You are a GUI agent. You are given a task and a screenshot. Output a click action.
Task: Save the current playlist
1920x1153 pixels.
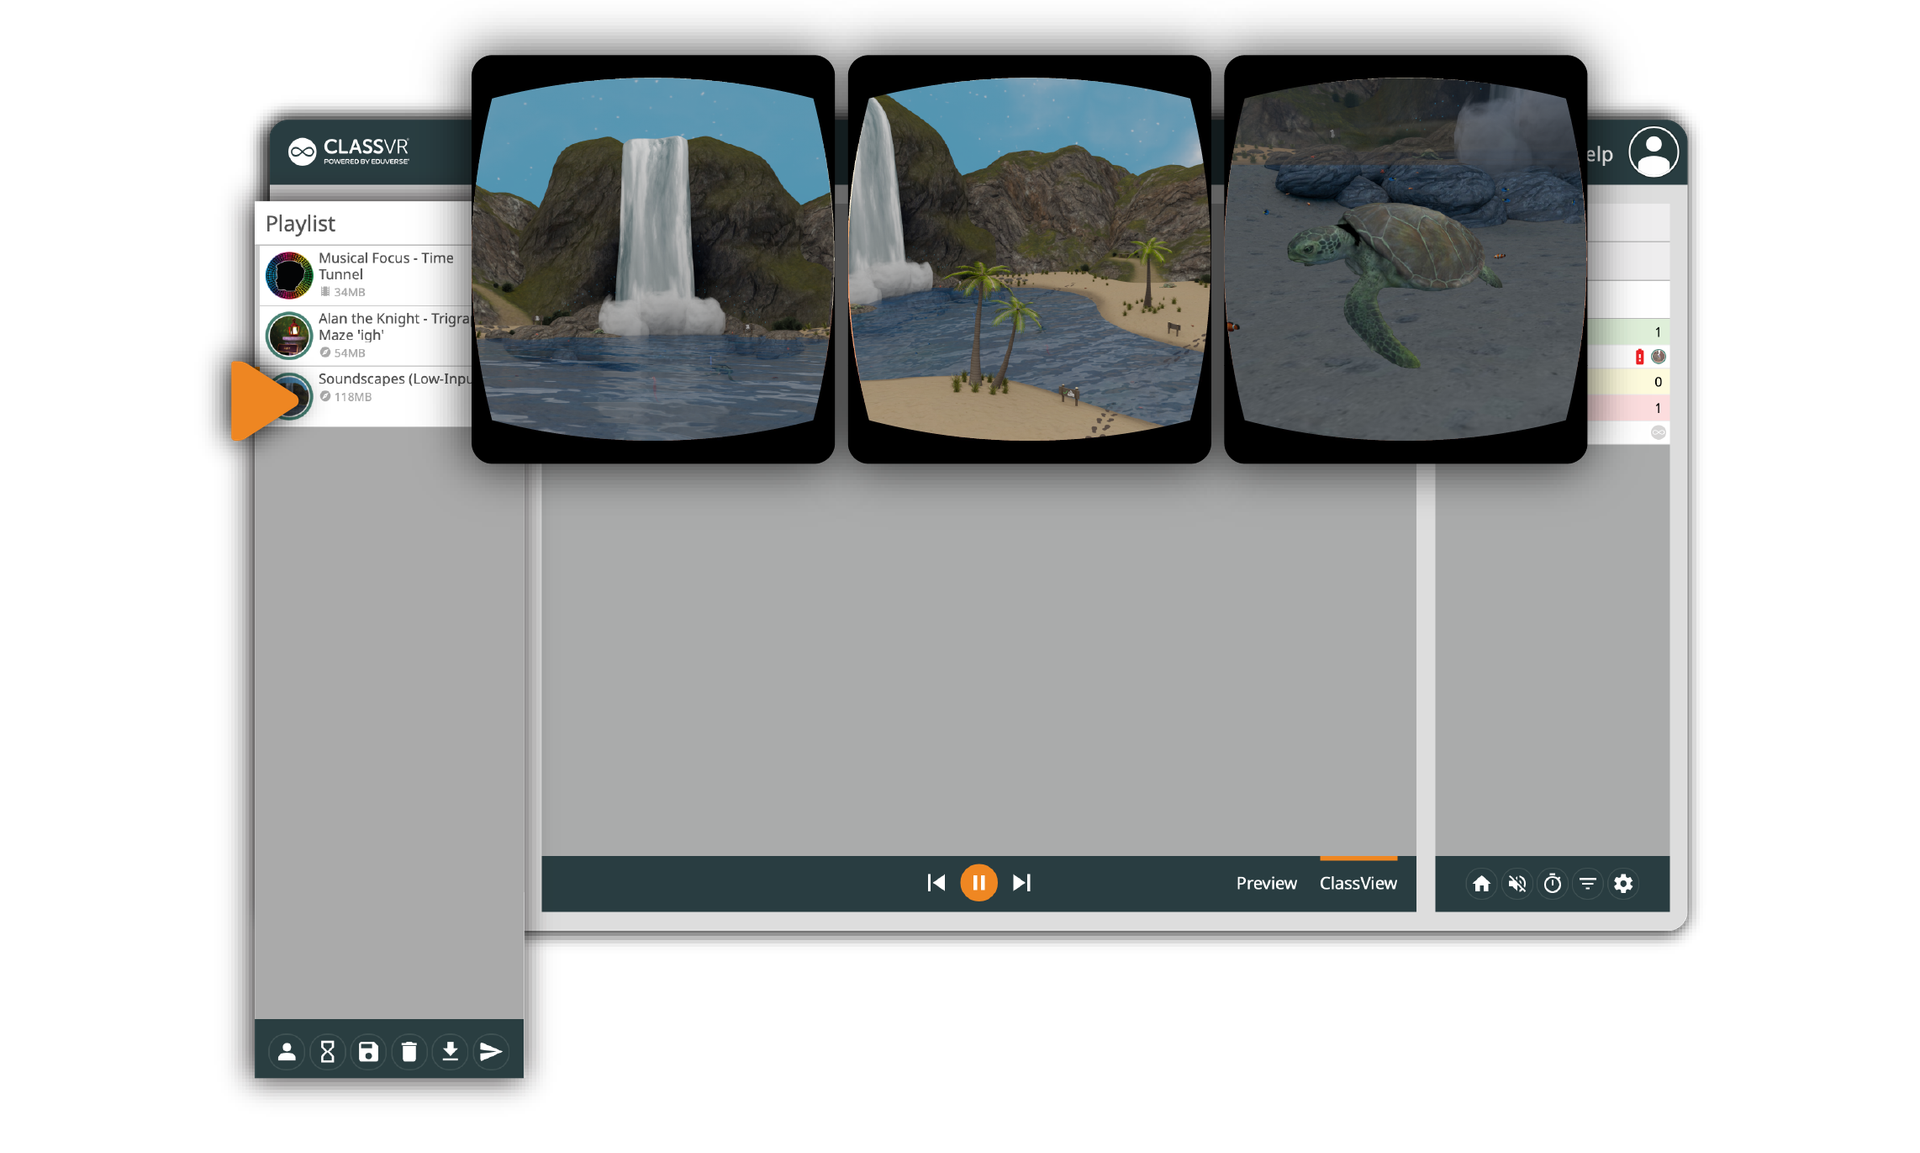tap(368, 1051)
